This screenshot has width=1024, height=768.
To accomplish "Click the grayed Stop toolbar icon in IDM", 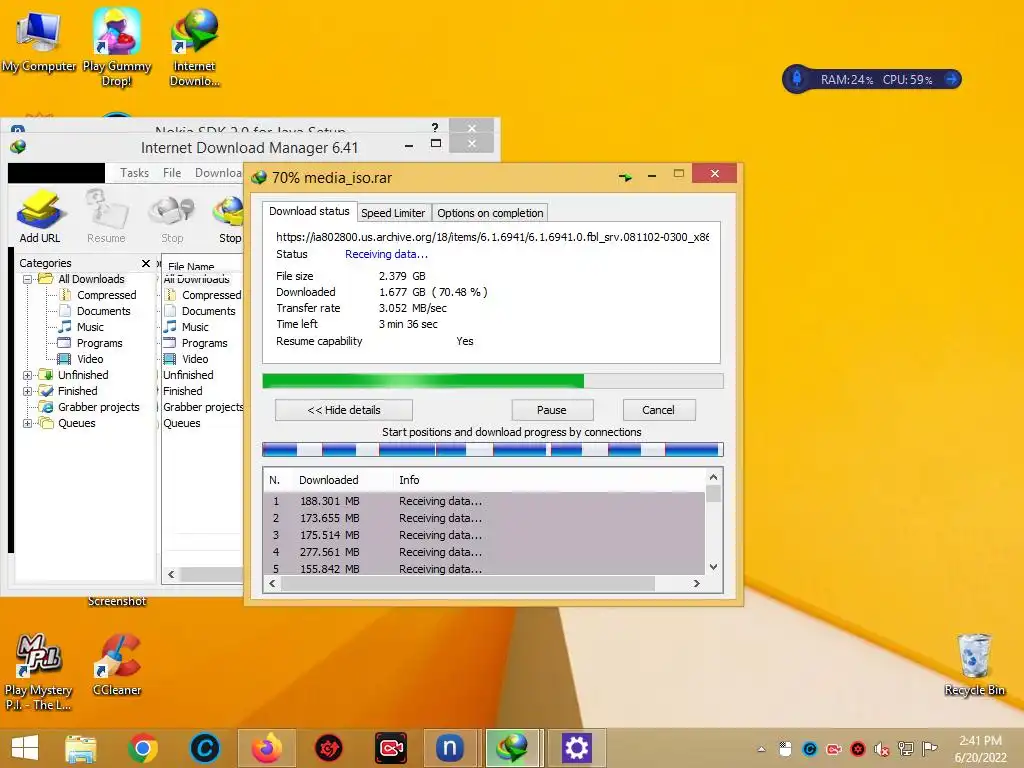I will click(172, 216).
